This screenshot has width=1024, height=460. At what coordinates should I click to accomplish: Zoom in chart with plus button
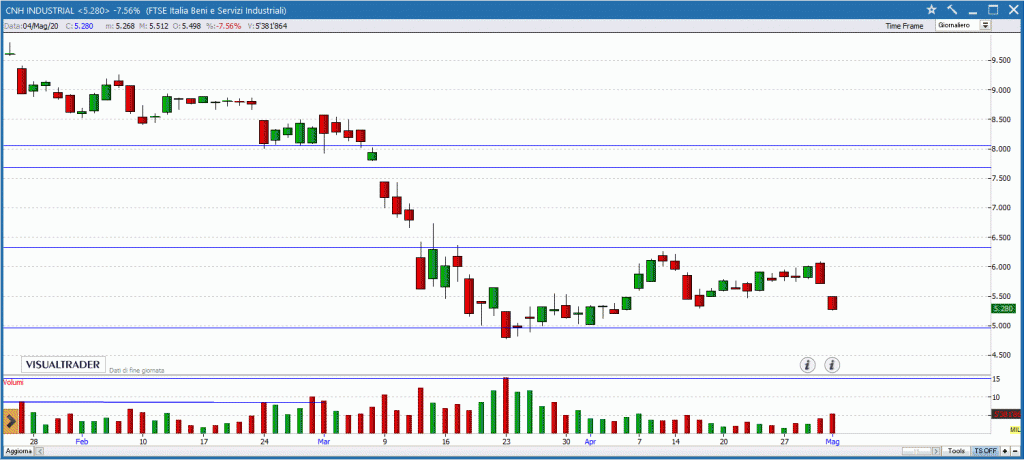1004,451
